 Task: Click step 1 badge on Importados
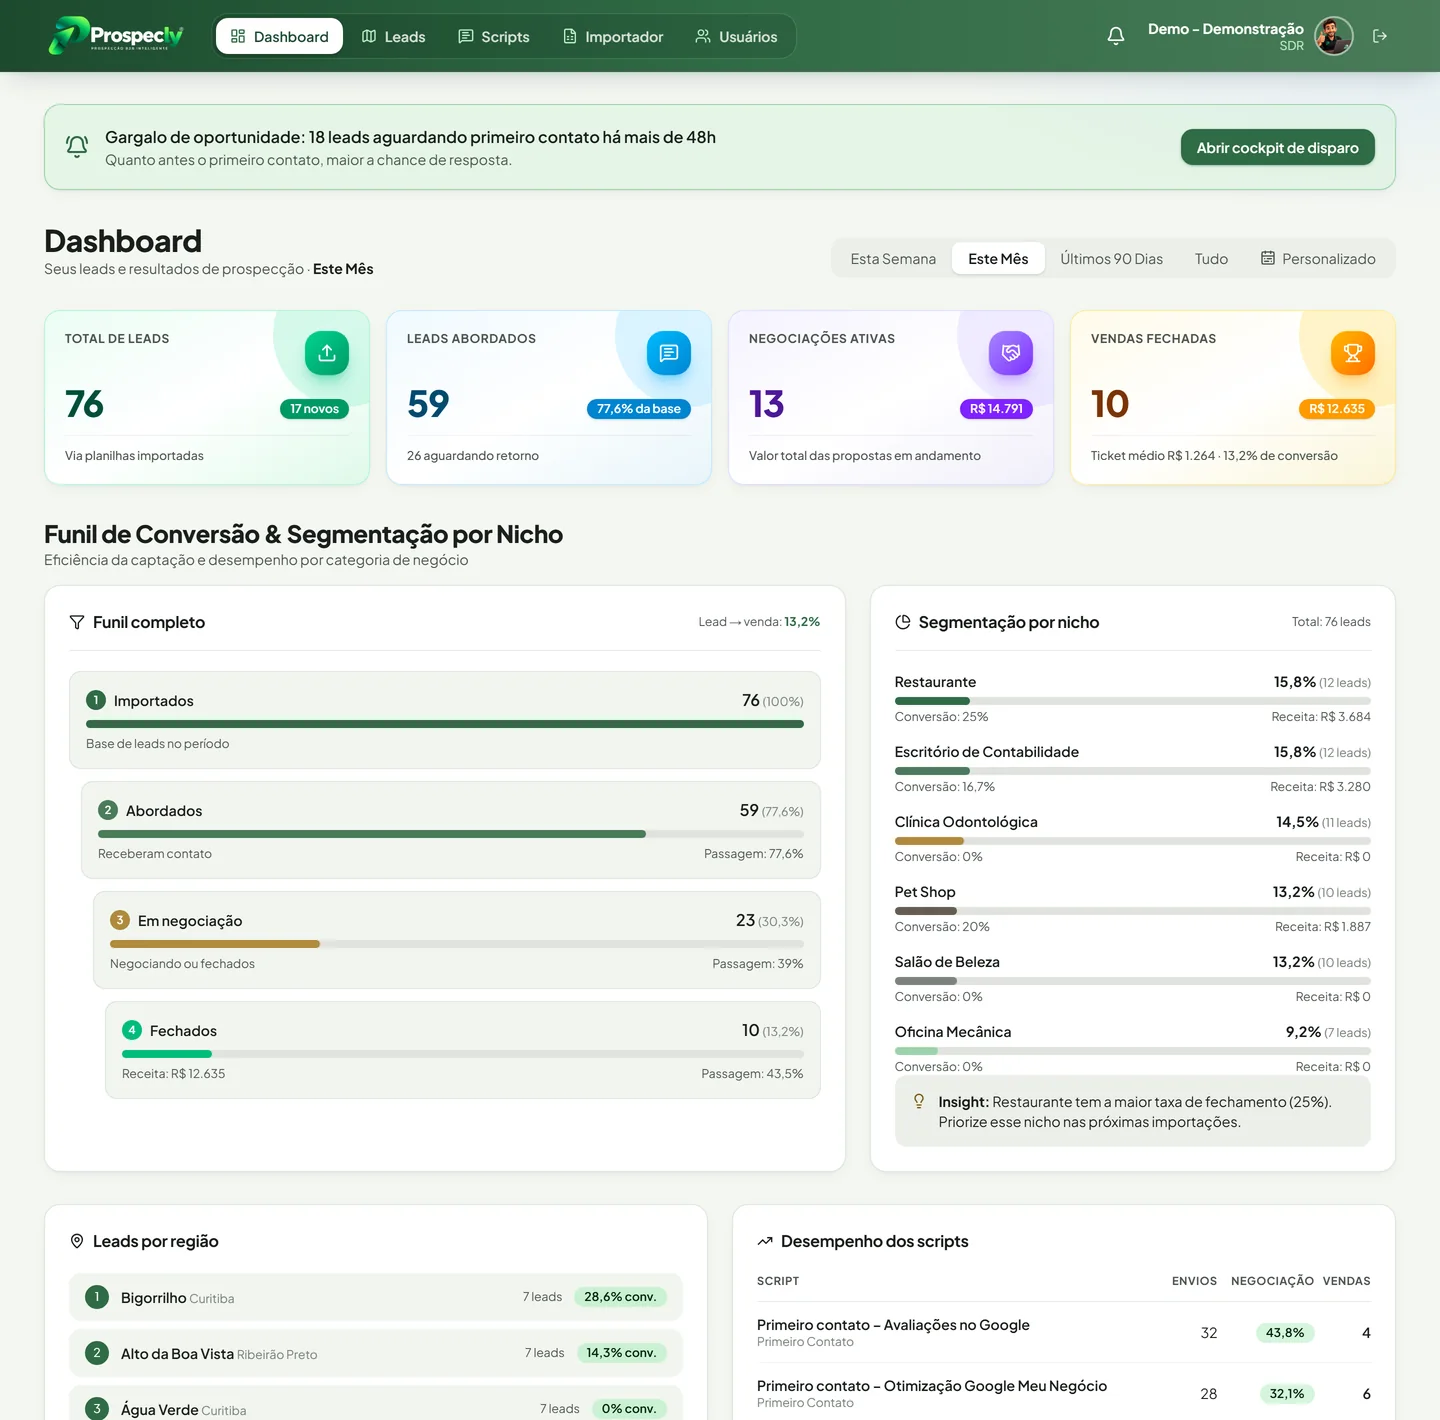point(96,700)
